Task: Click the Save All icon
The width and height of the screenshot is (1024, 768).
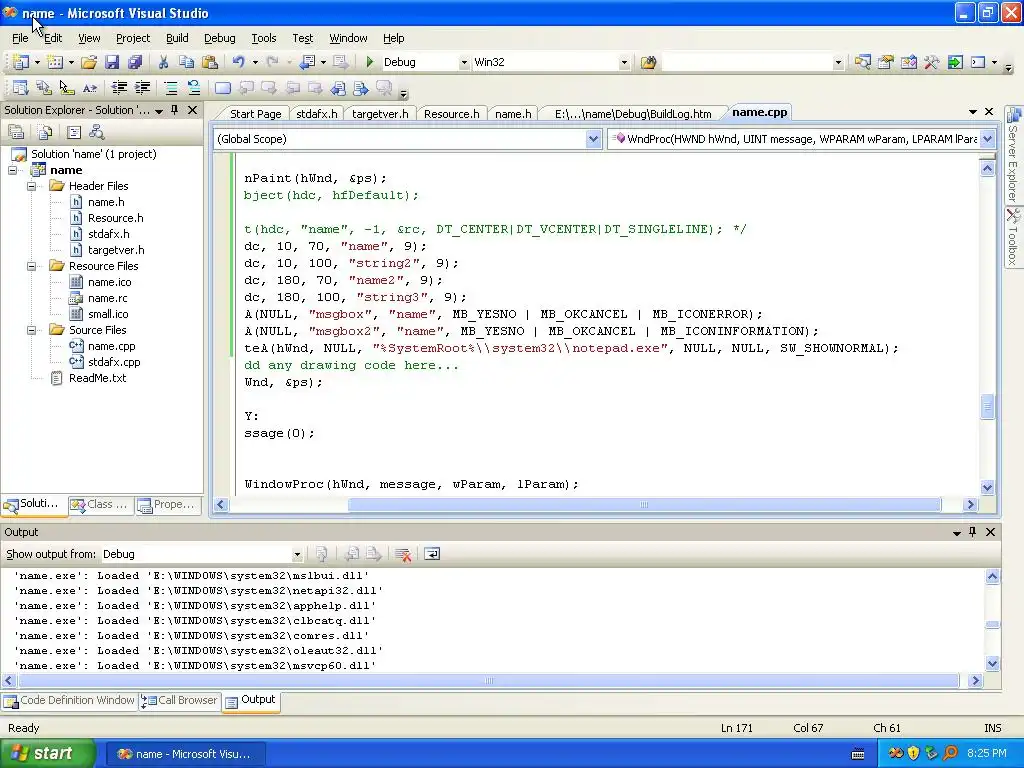Action: coord(135,62)
